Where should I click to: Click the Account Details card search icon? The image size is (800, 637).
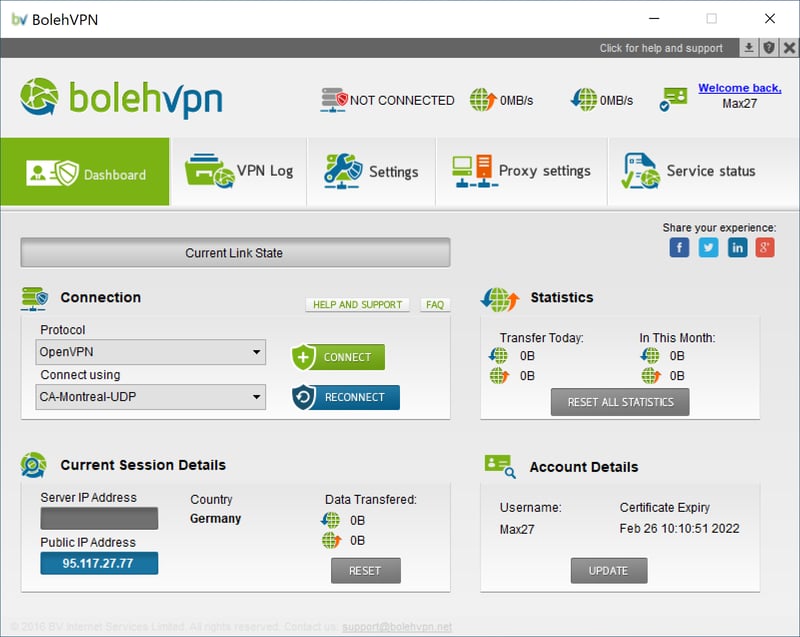(500, 467)
